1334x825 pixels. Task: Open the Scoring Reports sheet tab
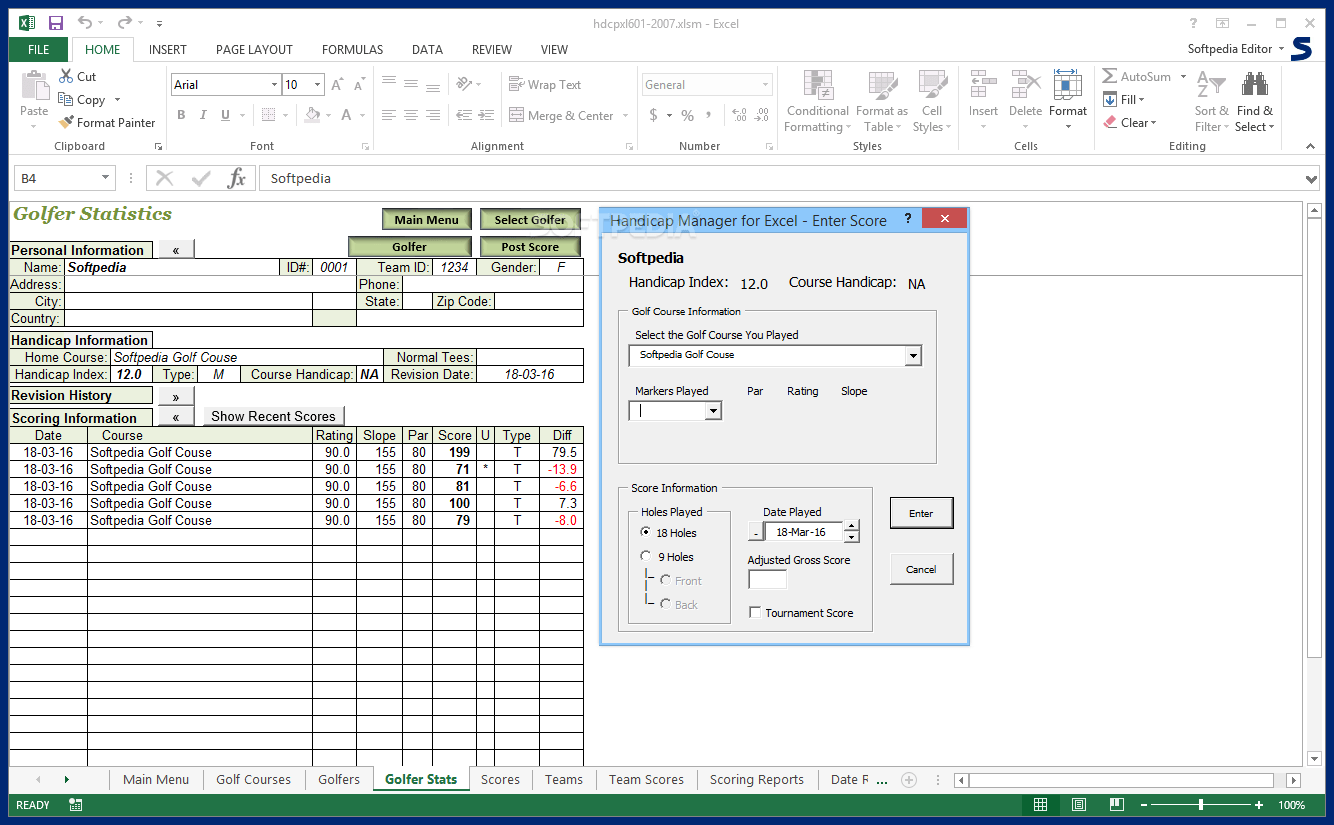coord(757,780)
